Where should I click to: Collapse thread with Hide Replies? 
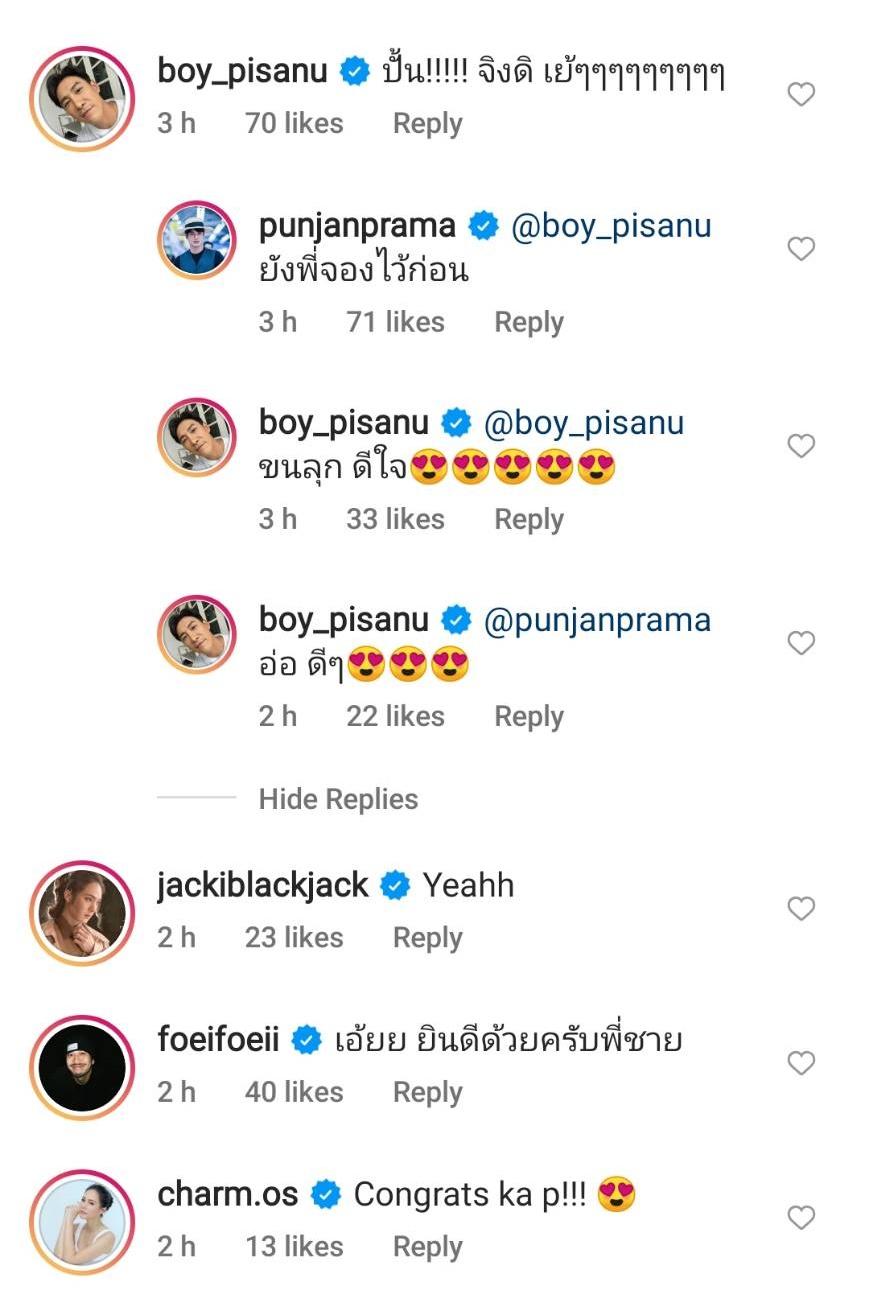click(x=338, y=799)
